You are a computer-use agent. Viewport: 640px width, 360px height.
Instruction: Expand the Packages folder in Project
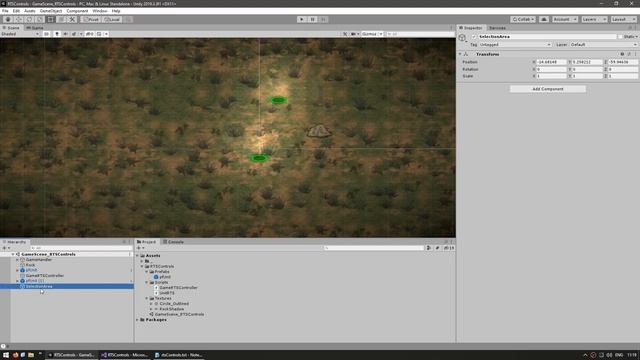tap(138, 320)
